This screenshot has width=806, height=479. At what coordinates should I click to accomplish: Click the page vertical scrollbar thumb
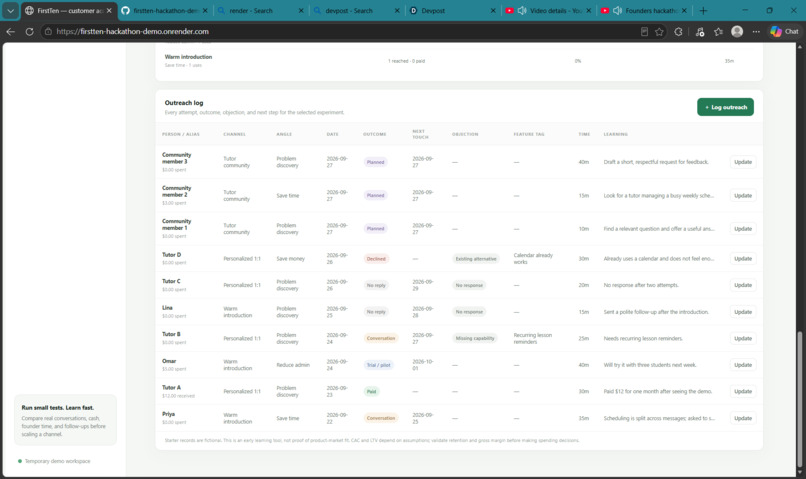[x=799, y=398]
